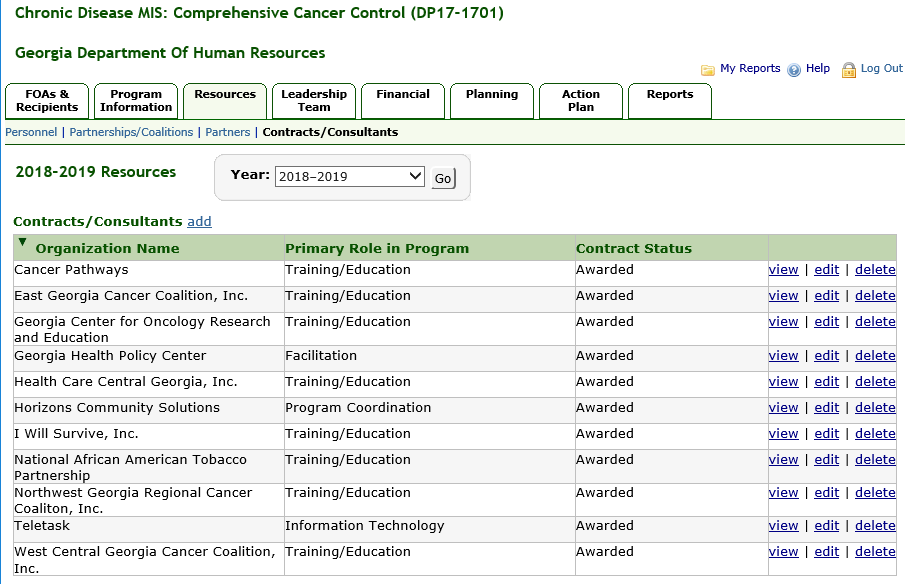Viewport: 905px width, 584px height.
Task: Click the My Reports folder icon
Action: point(708,70)
